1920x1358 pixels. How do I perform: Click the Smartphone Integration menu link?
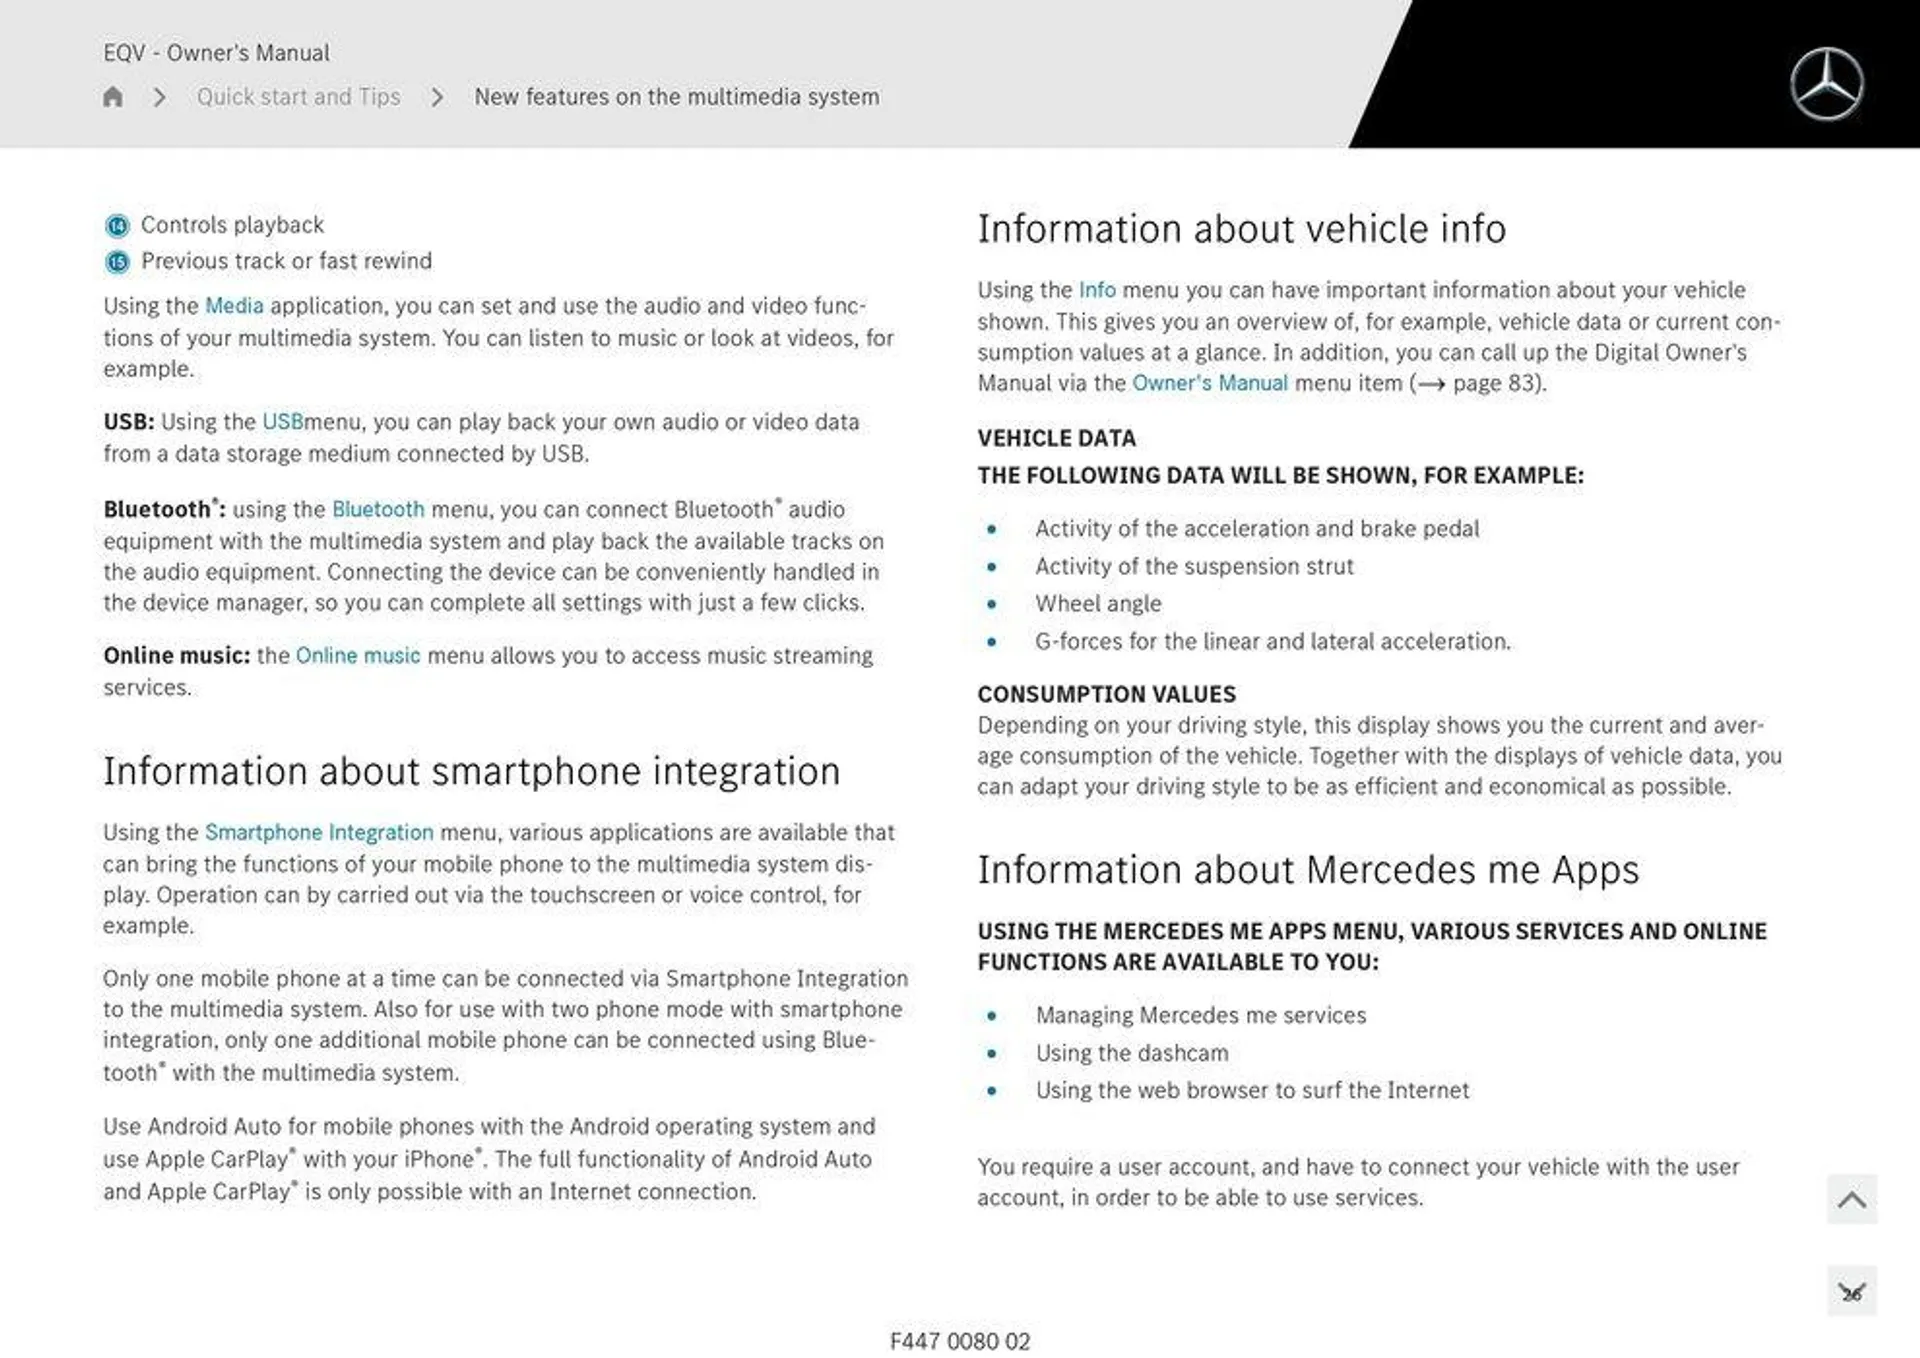(x=317, y=833)
